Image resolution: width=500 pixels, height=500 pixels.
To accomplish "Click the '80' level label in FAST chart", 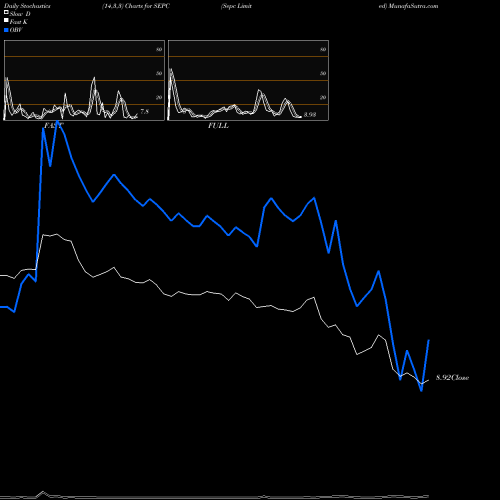I will (159, 49).
